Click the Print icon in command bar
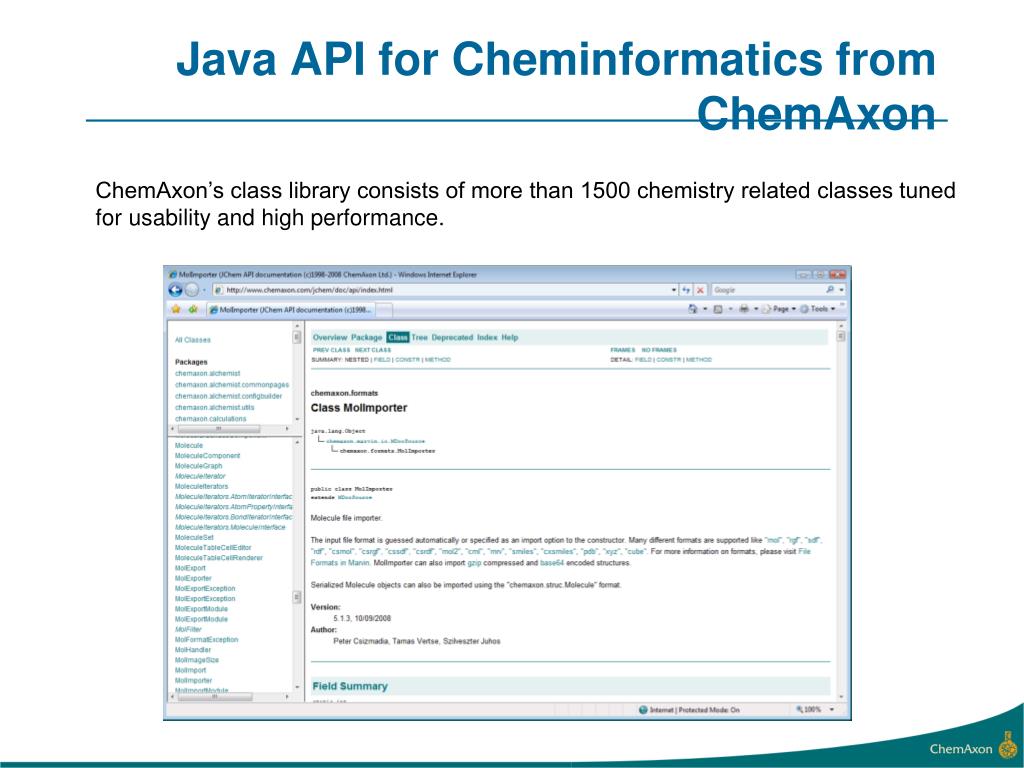The width and height of the screenshot is (1024, 768). point(744,309)
